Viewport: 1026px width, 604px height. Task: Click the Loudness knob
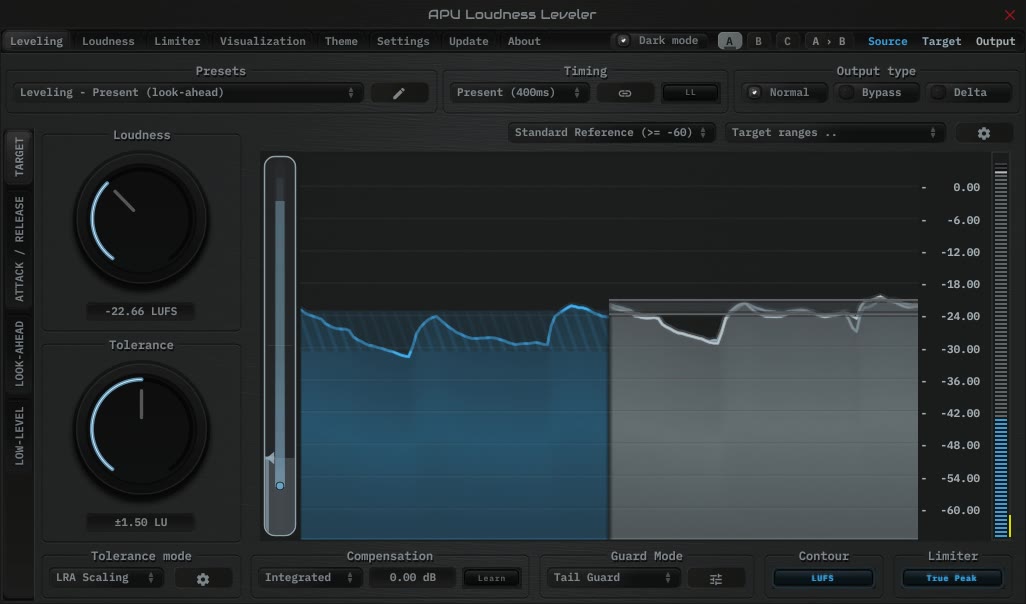(x=141, y=219)
